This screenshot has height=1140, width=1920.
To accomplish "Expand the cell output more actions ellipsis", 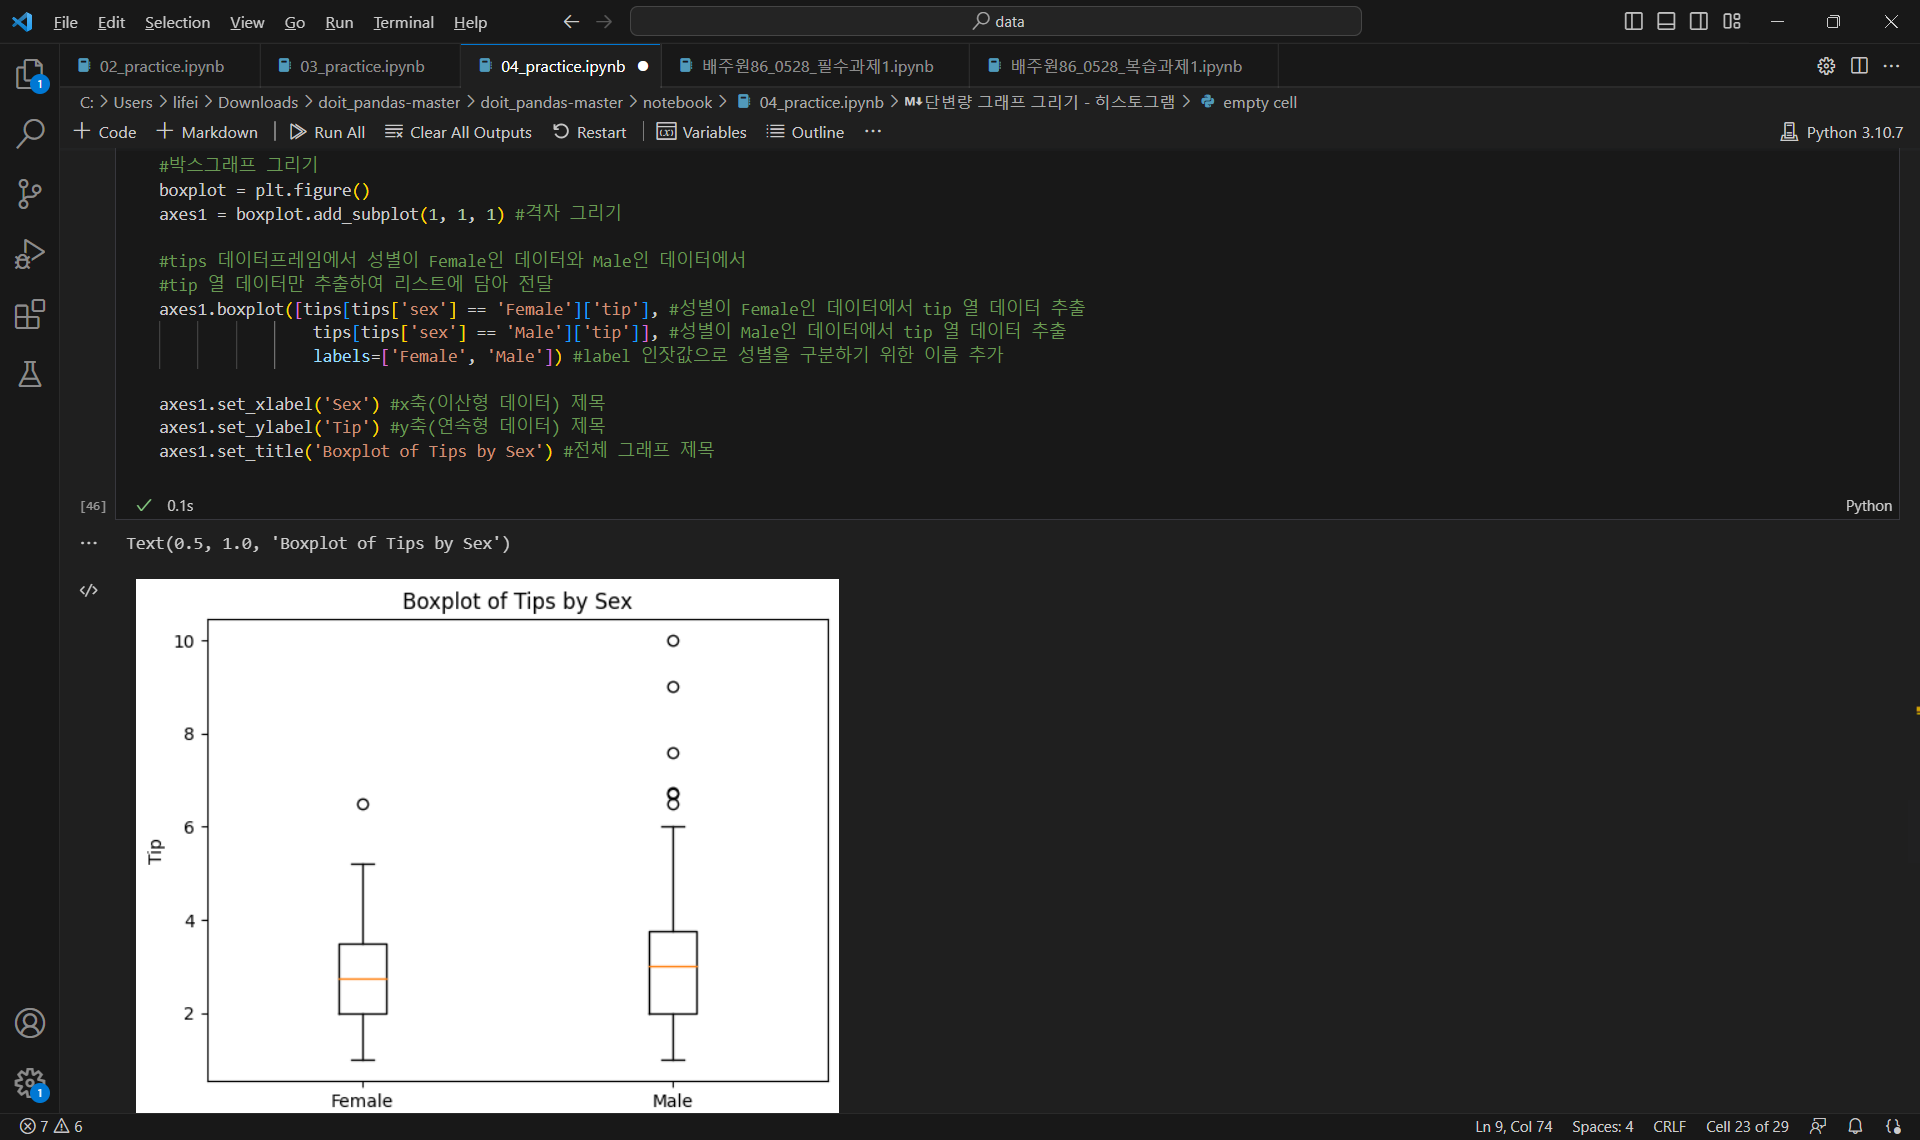I will (x=89, y=543).
